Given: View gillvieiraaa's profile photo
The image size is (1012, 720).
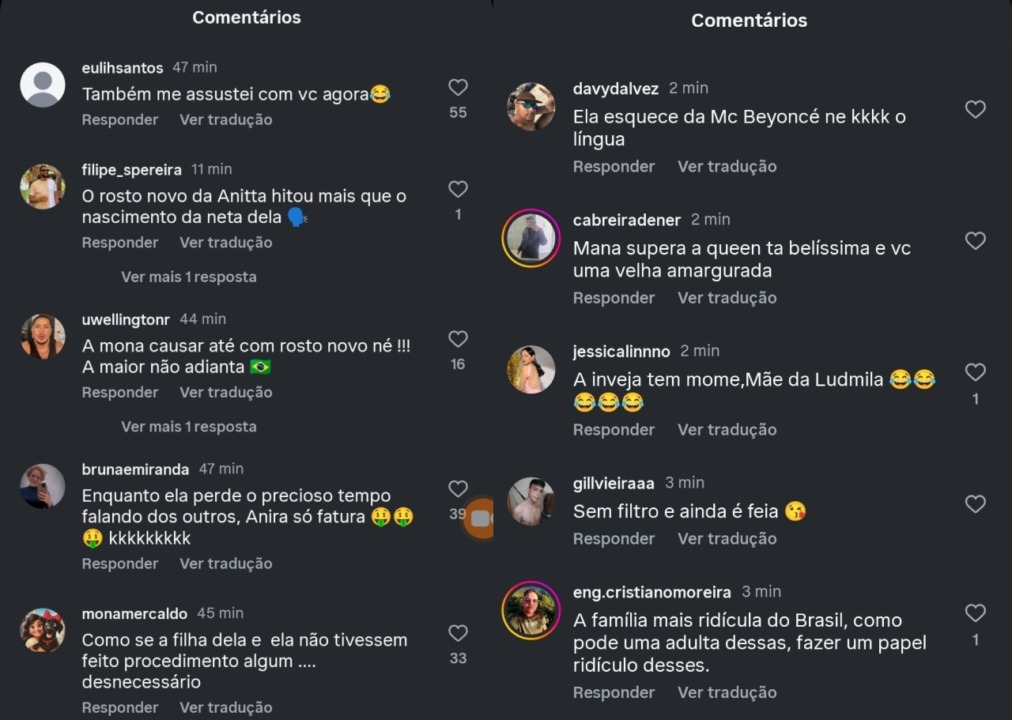Looking at the screenshot, I should 531,501.
